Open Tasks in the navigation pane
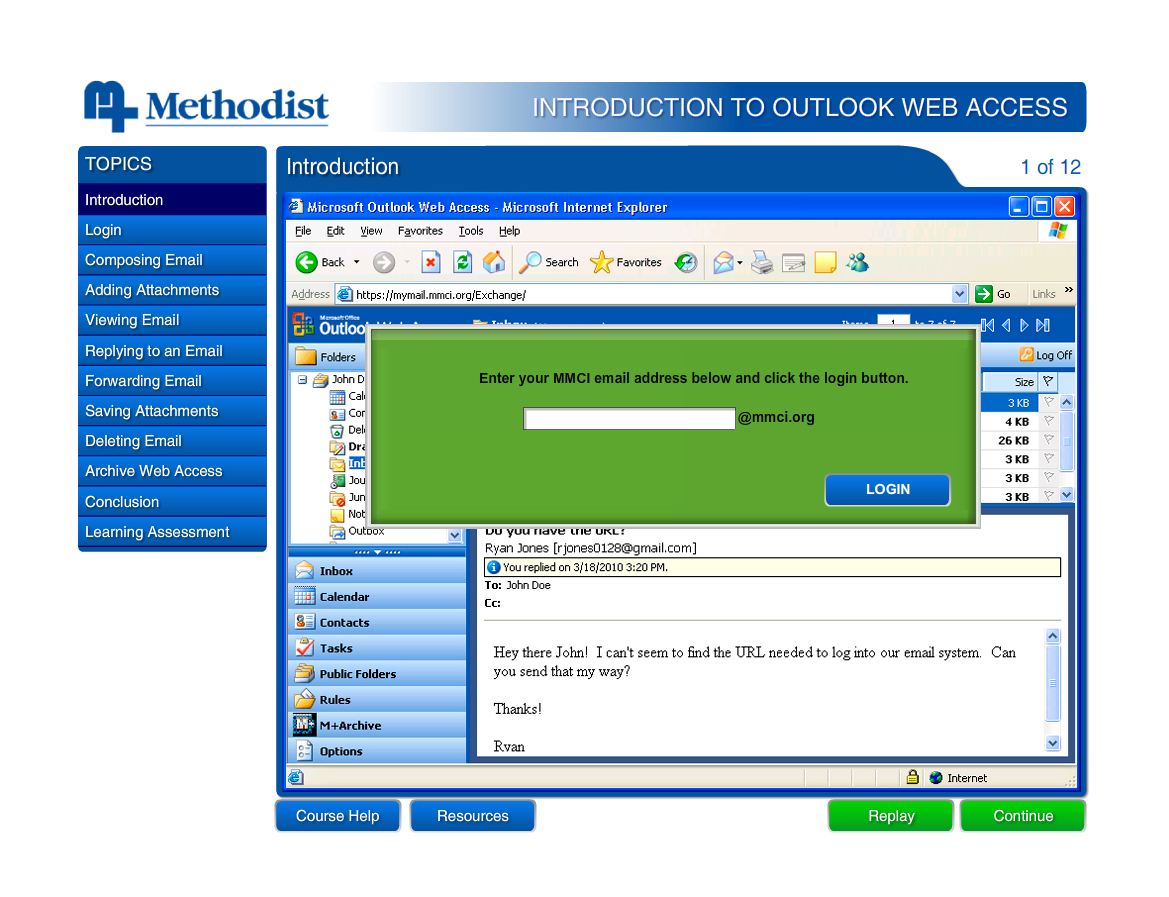The height and width of the screenshot is (897, 1169). [376, 649]
